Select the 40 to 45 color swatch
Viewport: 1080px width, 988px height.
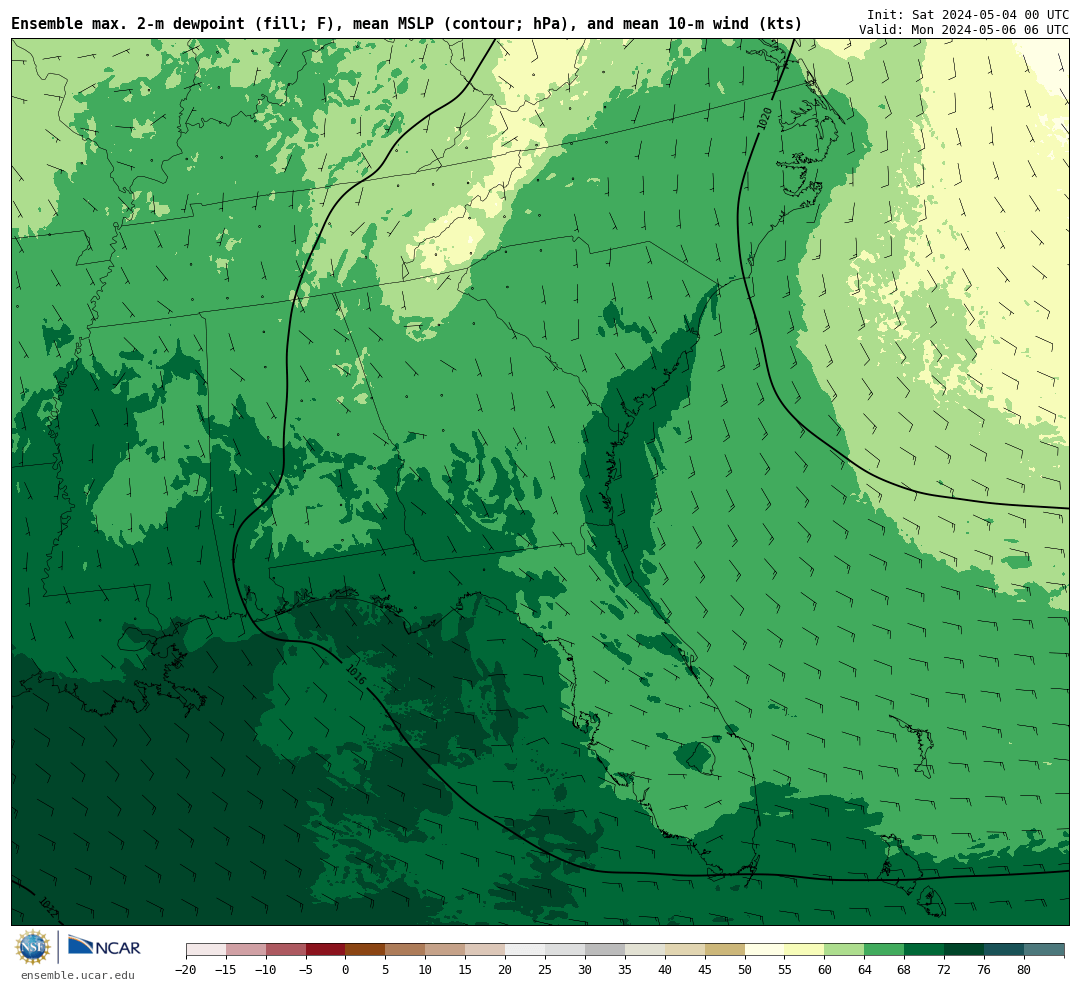(x=685, y=950)
